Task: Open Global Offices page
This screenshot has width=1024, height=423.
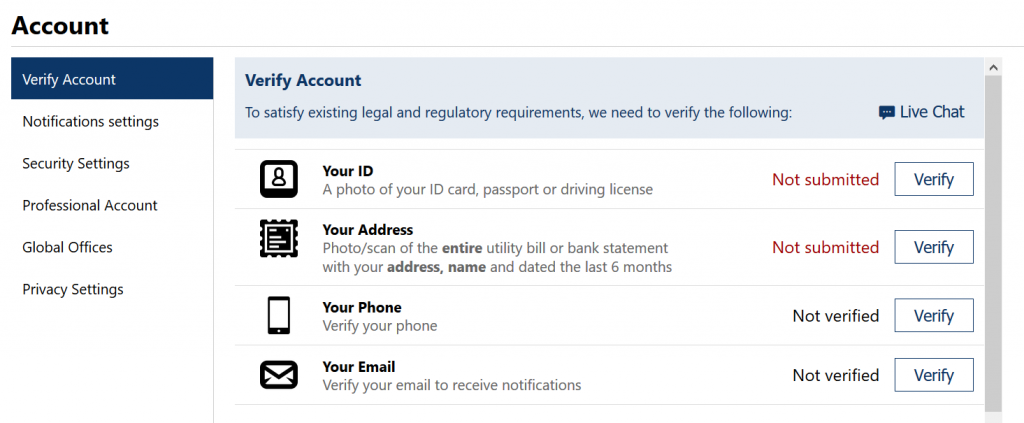Action: [112, 247]
